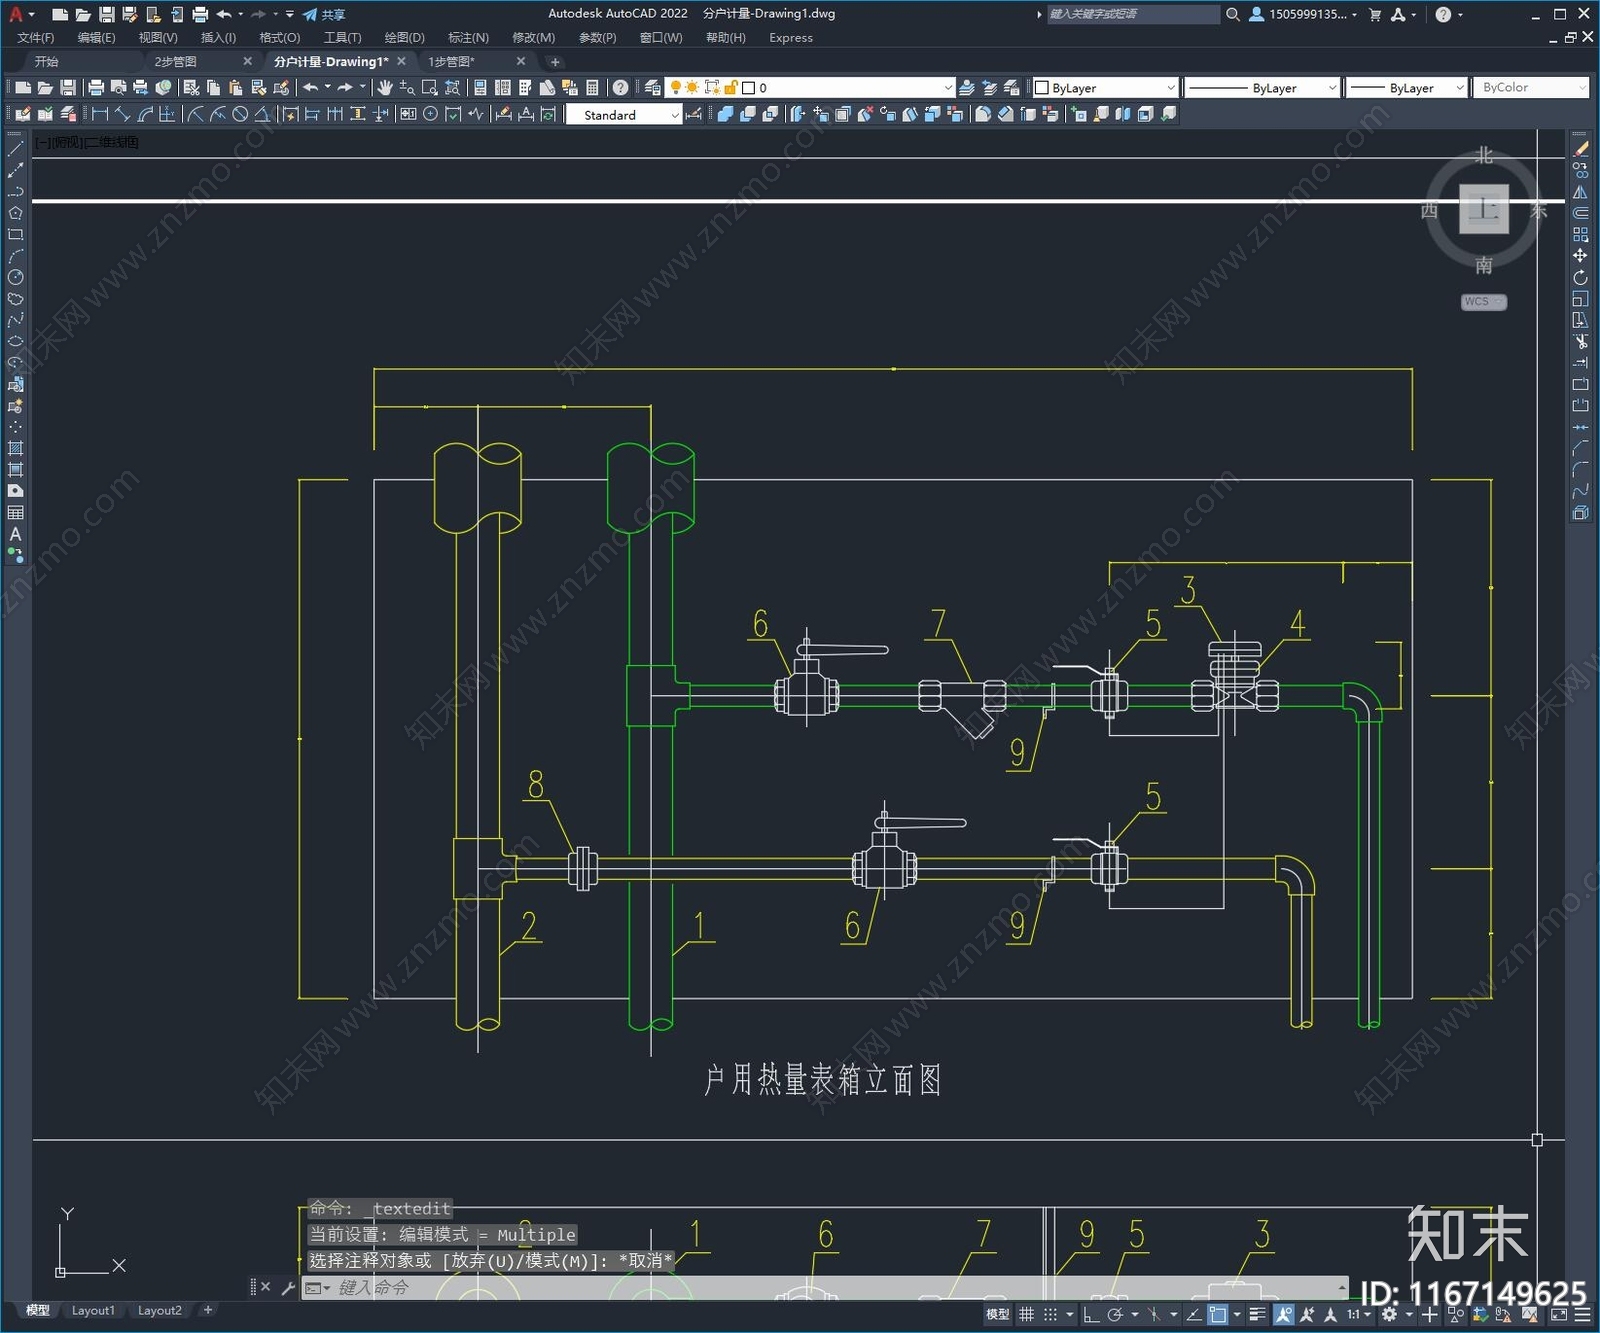This screenshot has width=1600, height=1333.
Task: Toggle polar tracking in status bar
Action: point(1115,1314)
